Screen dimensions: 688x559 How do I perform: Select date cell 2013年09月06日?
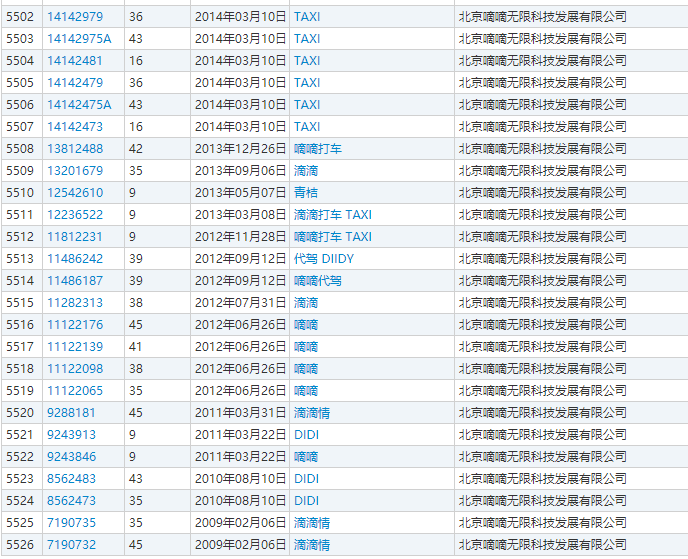point(240,171)
